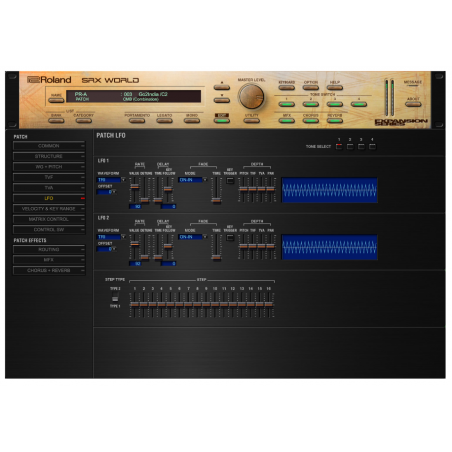The width and height of the screenshot is (452, 452).
Task: Toggle the MONO button
Action: [192, 121]
